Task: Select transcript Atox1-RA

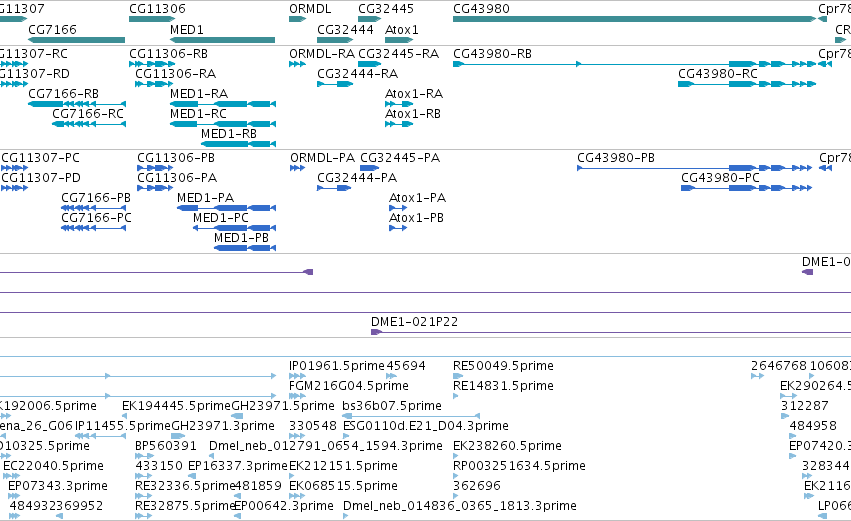Action: pyautogui.click(x=414, y=94)
